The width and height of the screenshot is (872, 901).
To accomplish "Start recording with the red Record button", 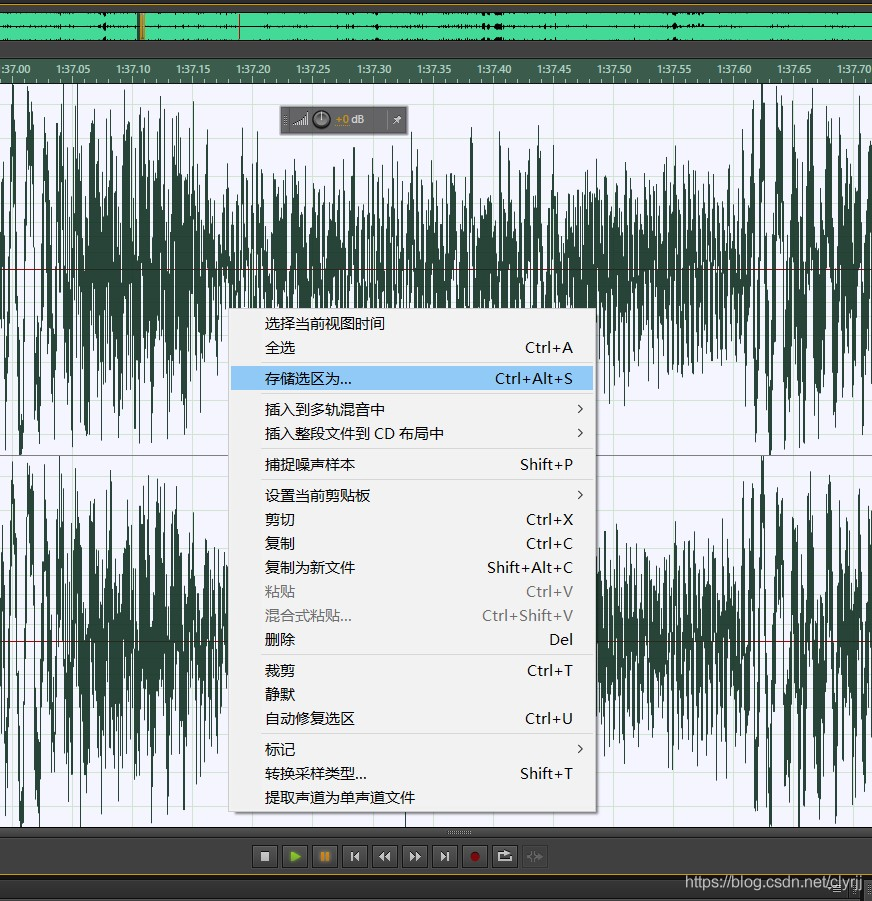I will pos(475,857).
